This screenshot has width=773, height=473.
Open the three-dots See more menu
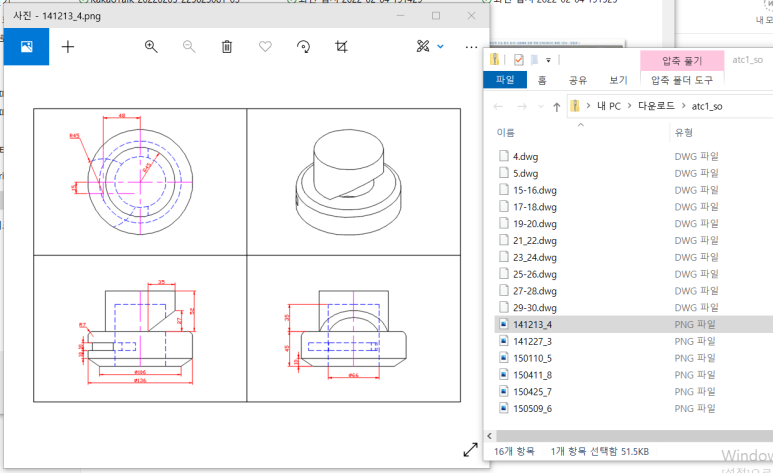471,47
